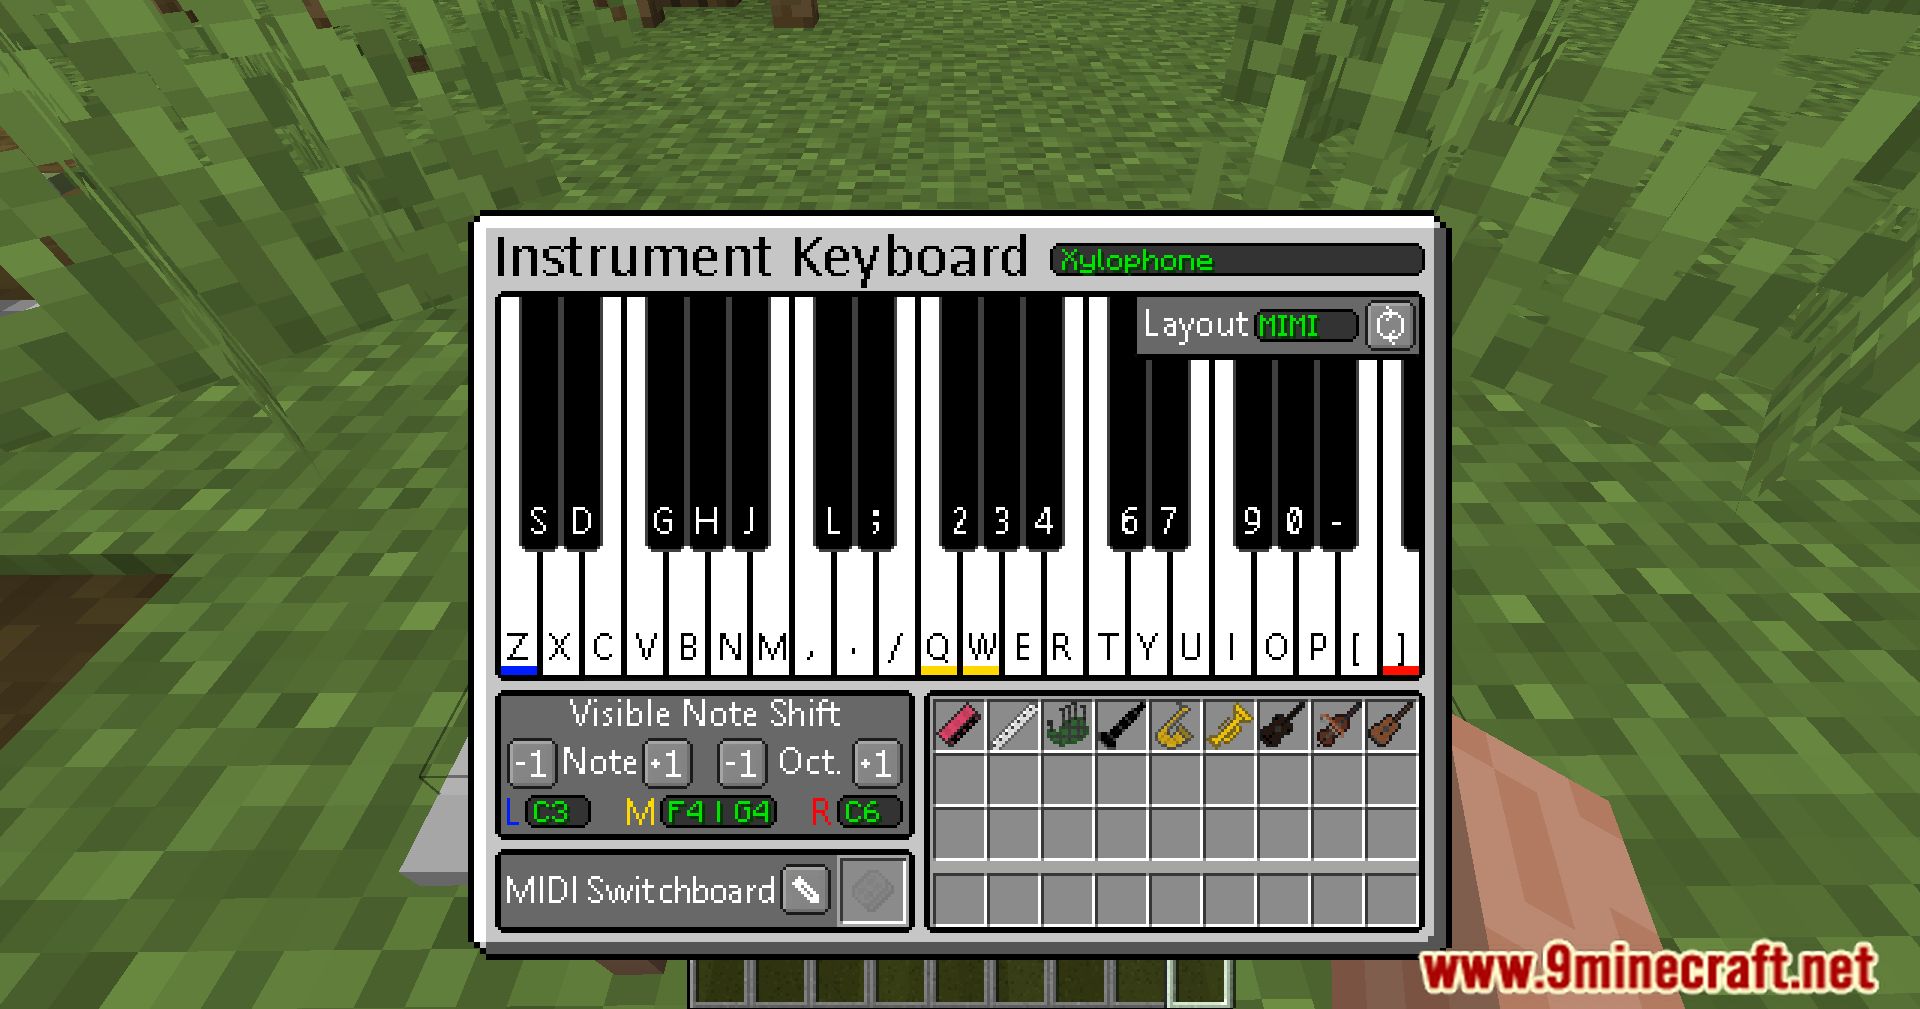Pick the white flute in the inventory
This screenshot has height=1009, width=1920.
pyautogui.click(x=1013, y=725)
